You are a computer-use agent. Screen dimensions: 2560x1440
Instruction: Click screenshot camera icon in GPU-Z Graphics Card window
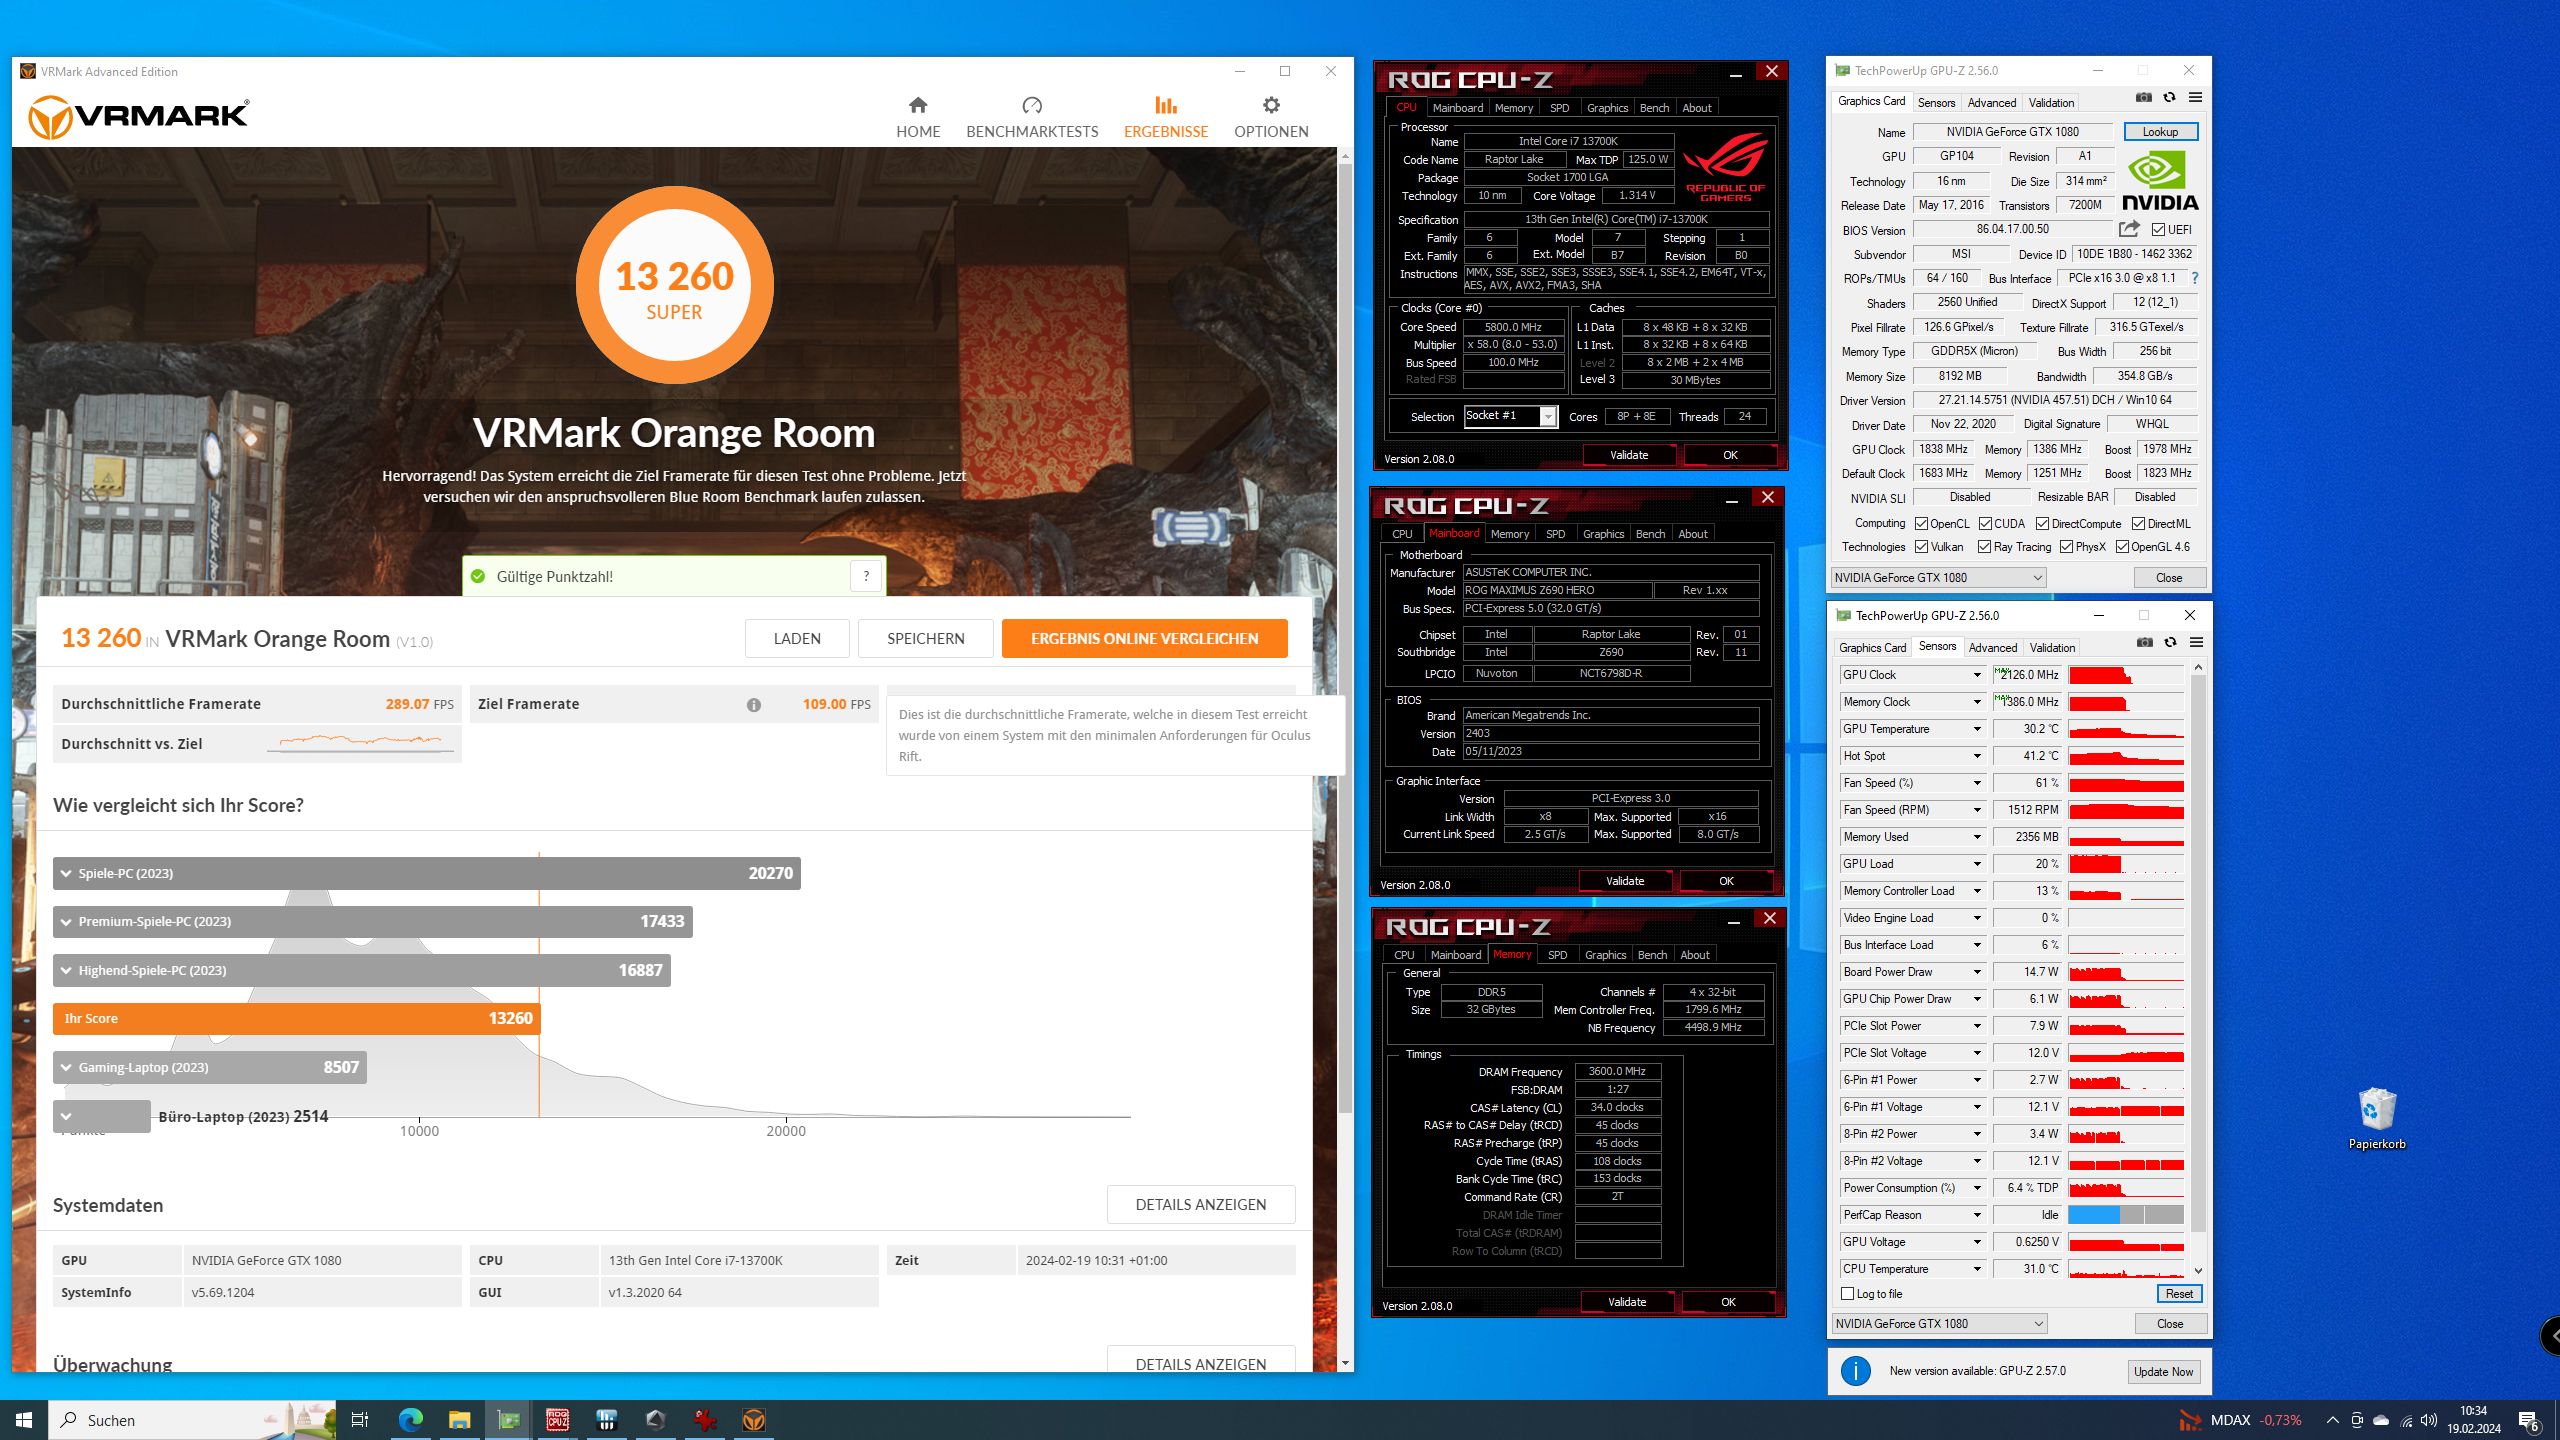point(2143,98)
